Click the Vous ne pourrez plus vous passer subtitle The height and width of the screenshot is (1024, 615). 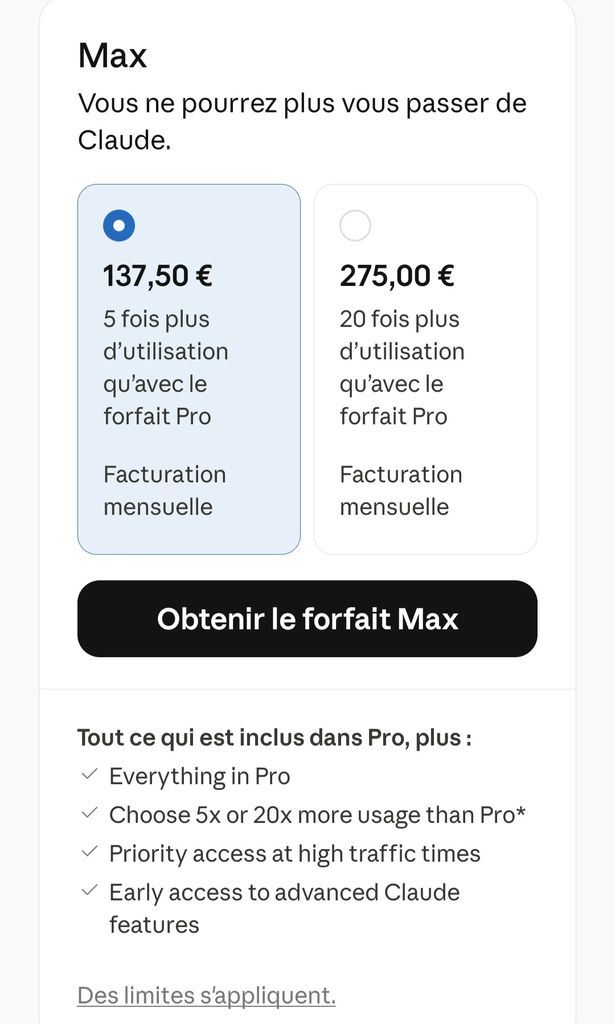302,121
